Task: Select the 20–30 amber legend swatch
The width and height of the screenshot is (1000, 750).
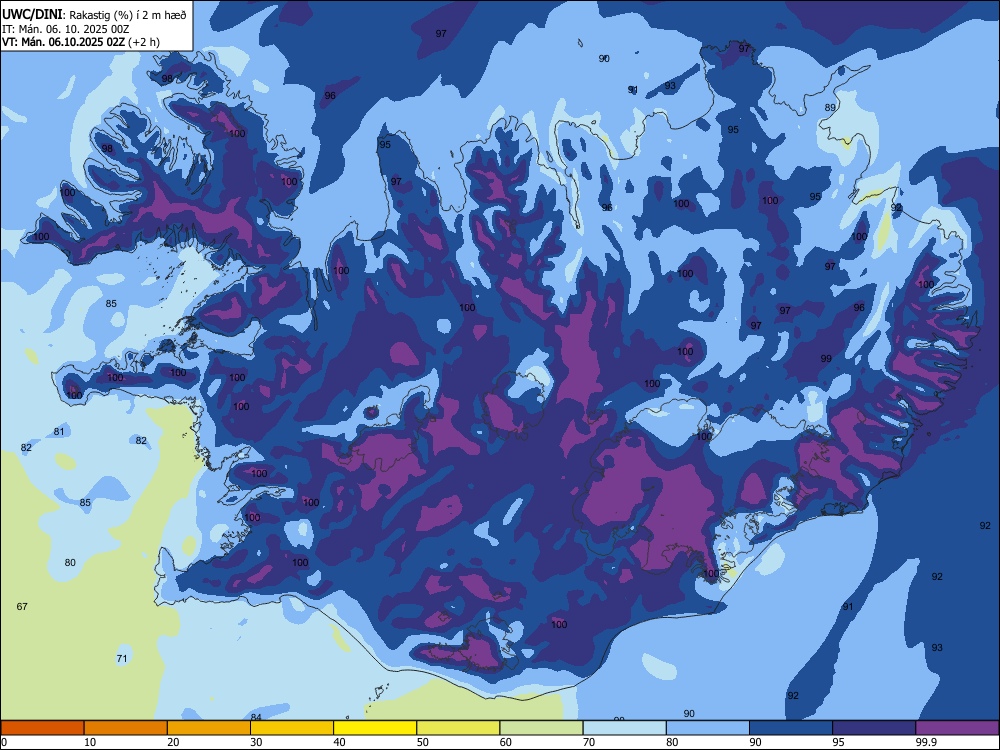Action: 209,728
